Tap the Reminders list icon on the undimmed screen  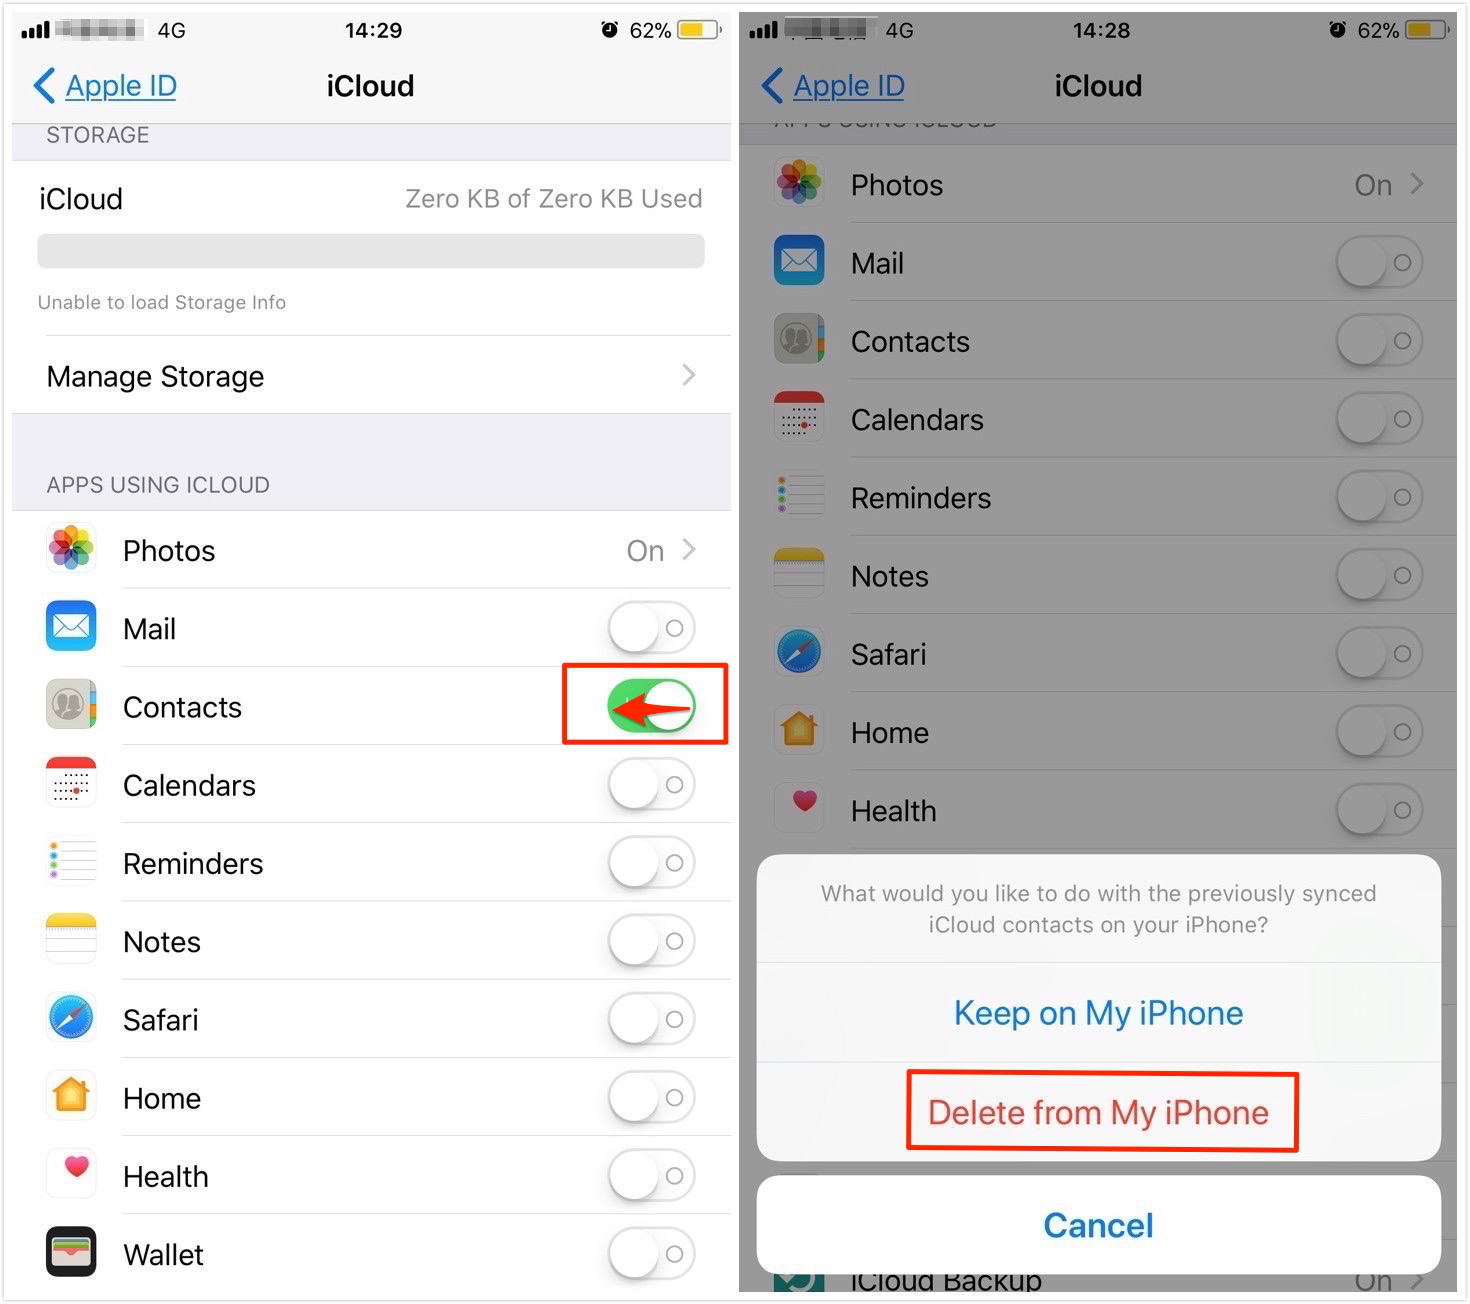click(71, 862)
